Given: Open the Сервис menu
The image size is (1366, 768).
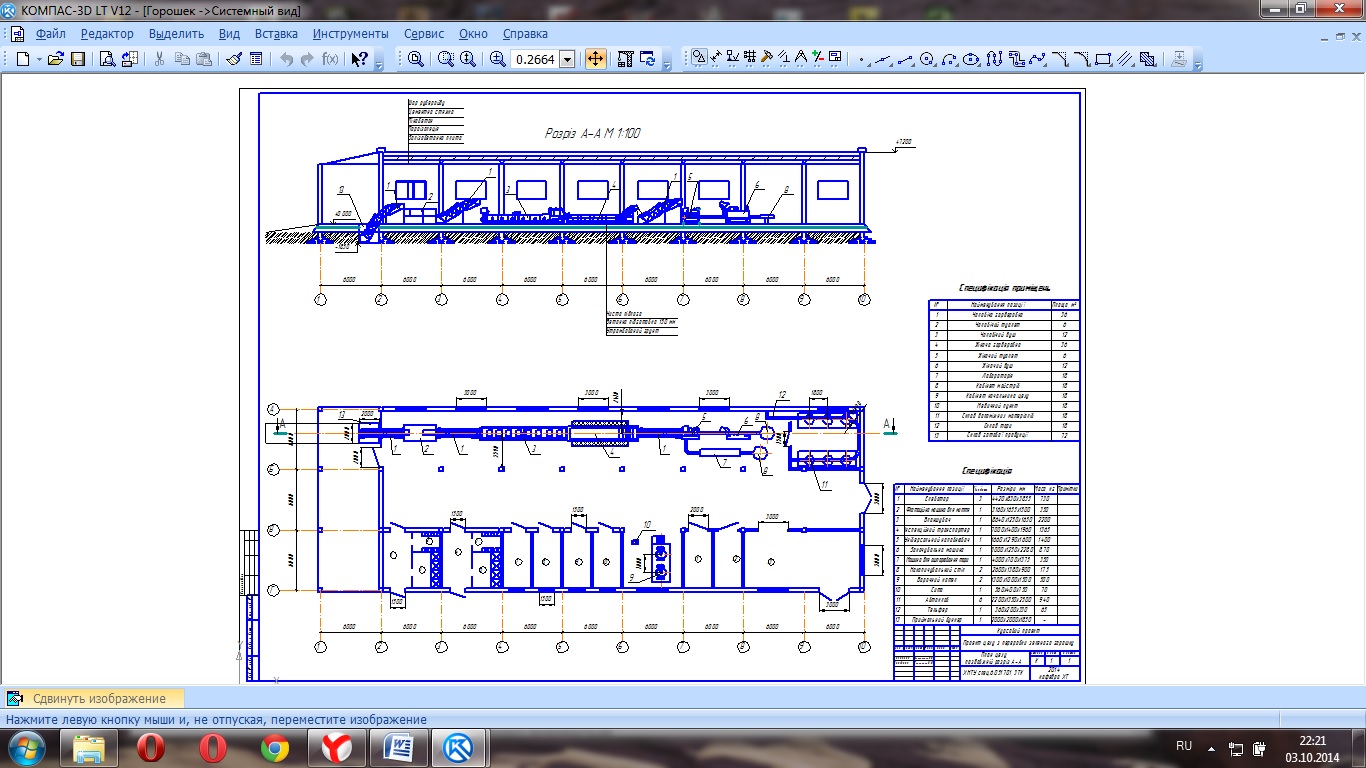Looking at the screenshot, I should [x=425, y=33].
